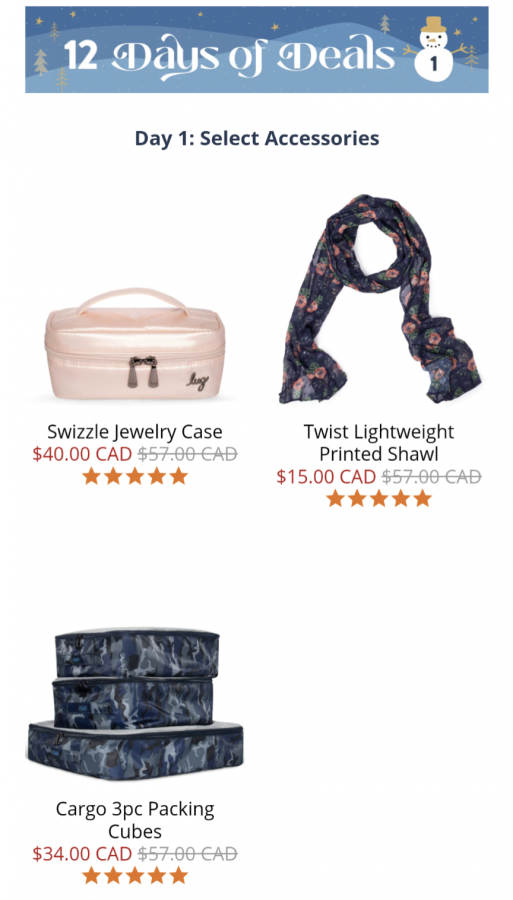
Task: Select the $15.00 CAD sale price
Action: click(x=326, y=476)
